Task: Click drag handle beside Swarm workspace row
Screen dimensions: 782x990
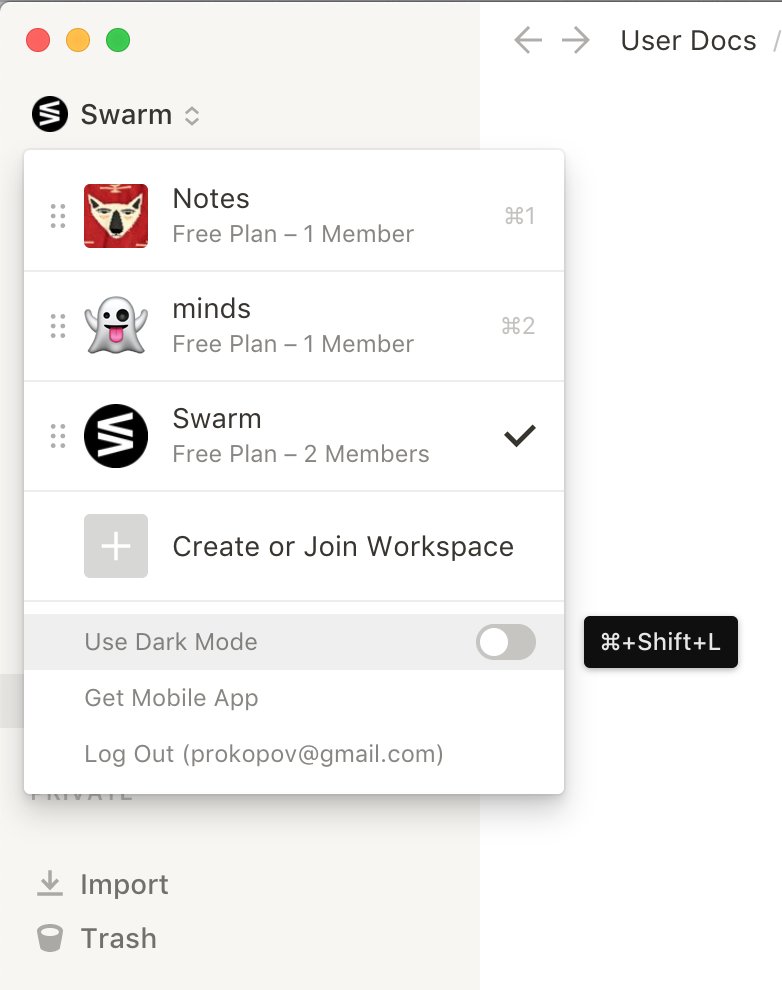Action: click(x=58, y=436)
